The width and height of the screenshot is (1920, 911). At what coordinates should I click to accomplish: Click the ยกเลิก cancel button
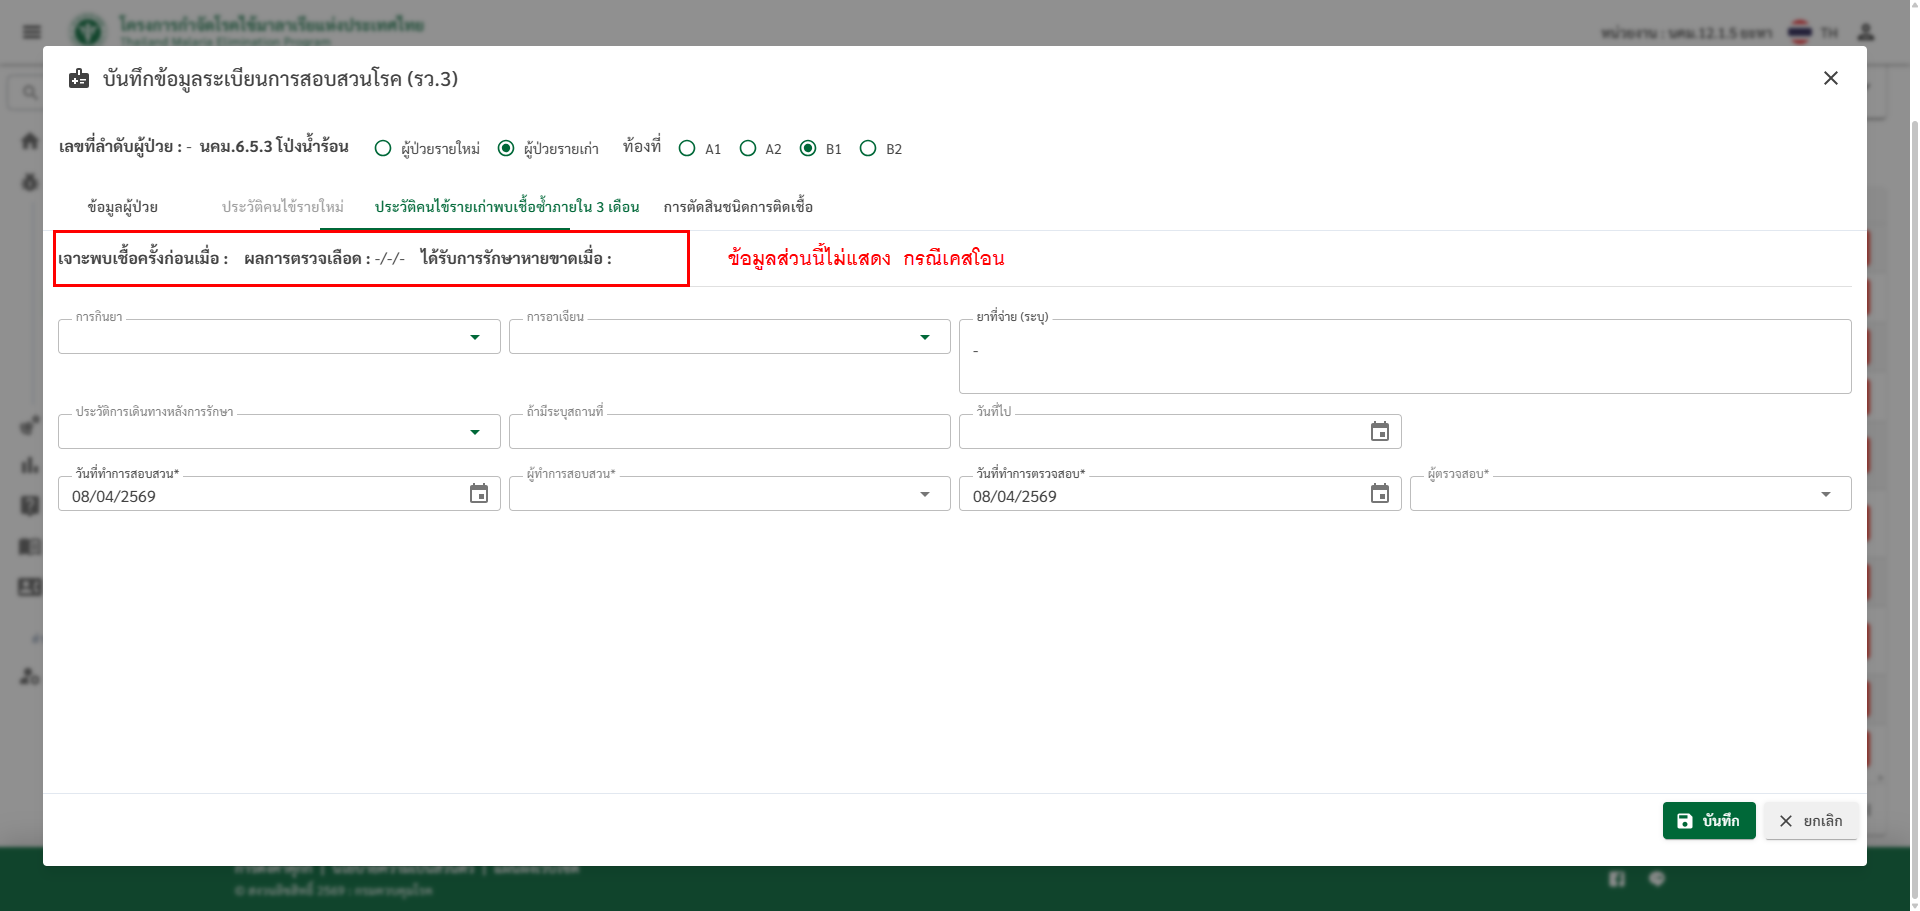[x=1810, y=821]
